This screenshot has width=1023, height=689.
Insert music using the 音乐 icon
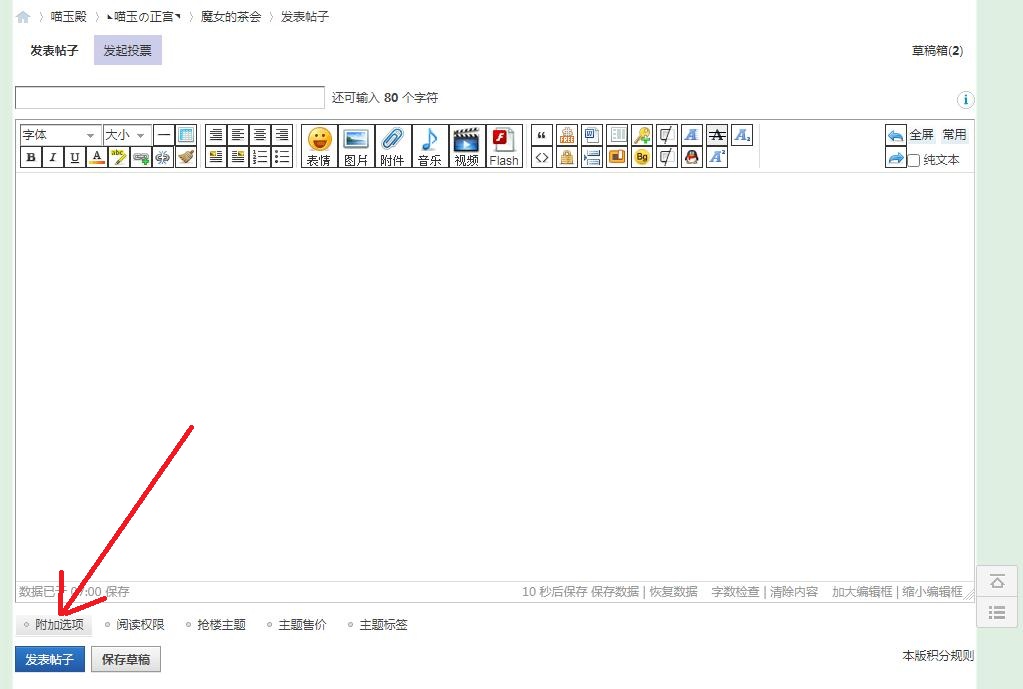coord(429,145)
